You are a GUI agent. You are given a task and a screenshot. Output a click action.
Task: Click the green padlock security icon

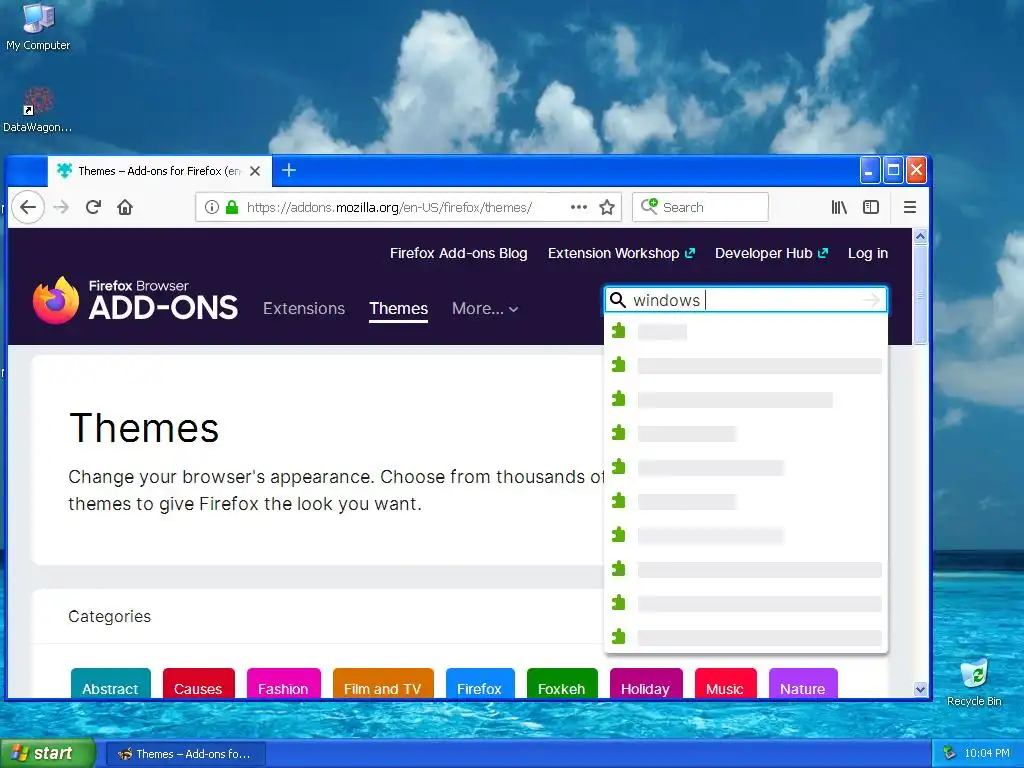pyautogui.click(x=232, y=207)
